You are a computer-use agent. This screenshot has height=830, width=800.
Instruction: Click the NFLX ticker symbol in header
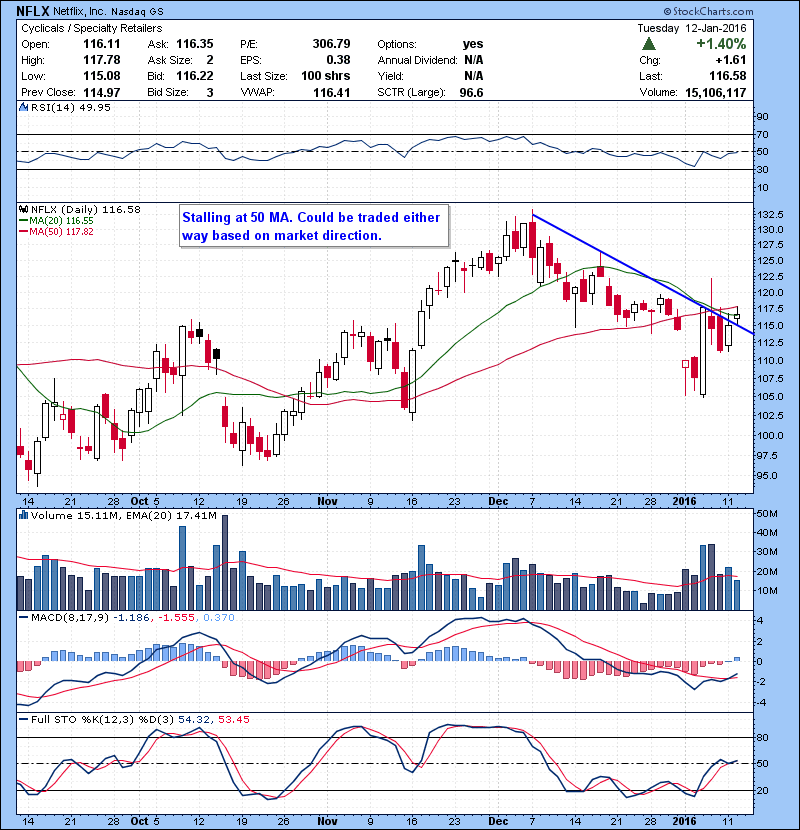point(37,13)
